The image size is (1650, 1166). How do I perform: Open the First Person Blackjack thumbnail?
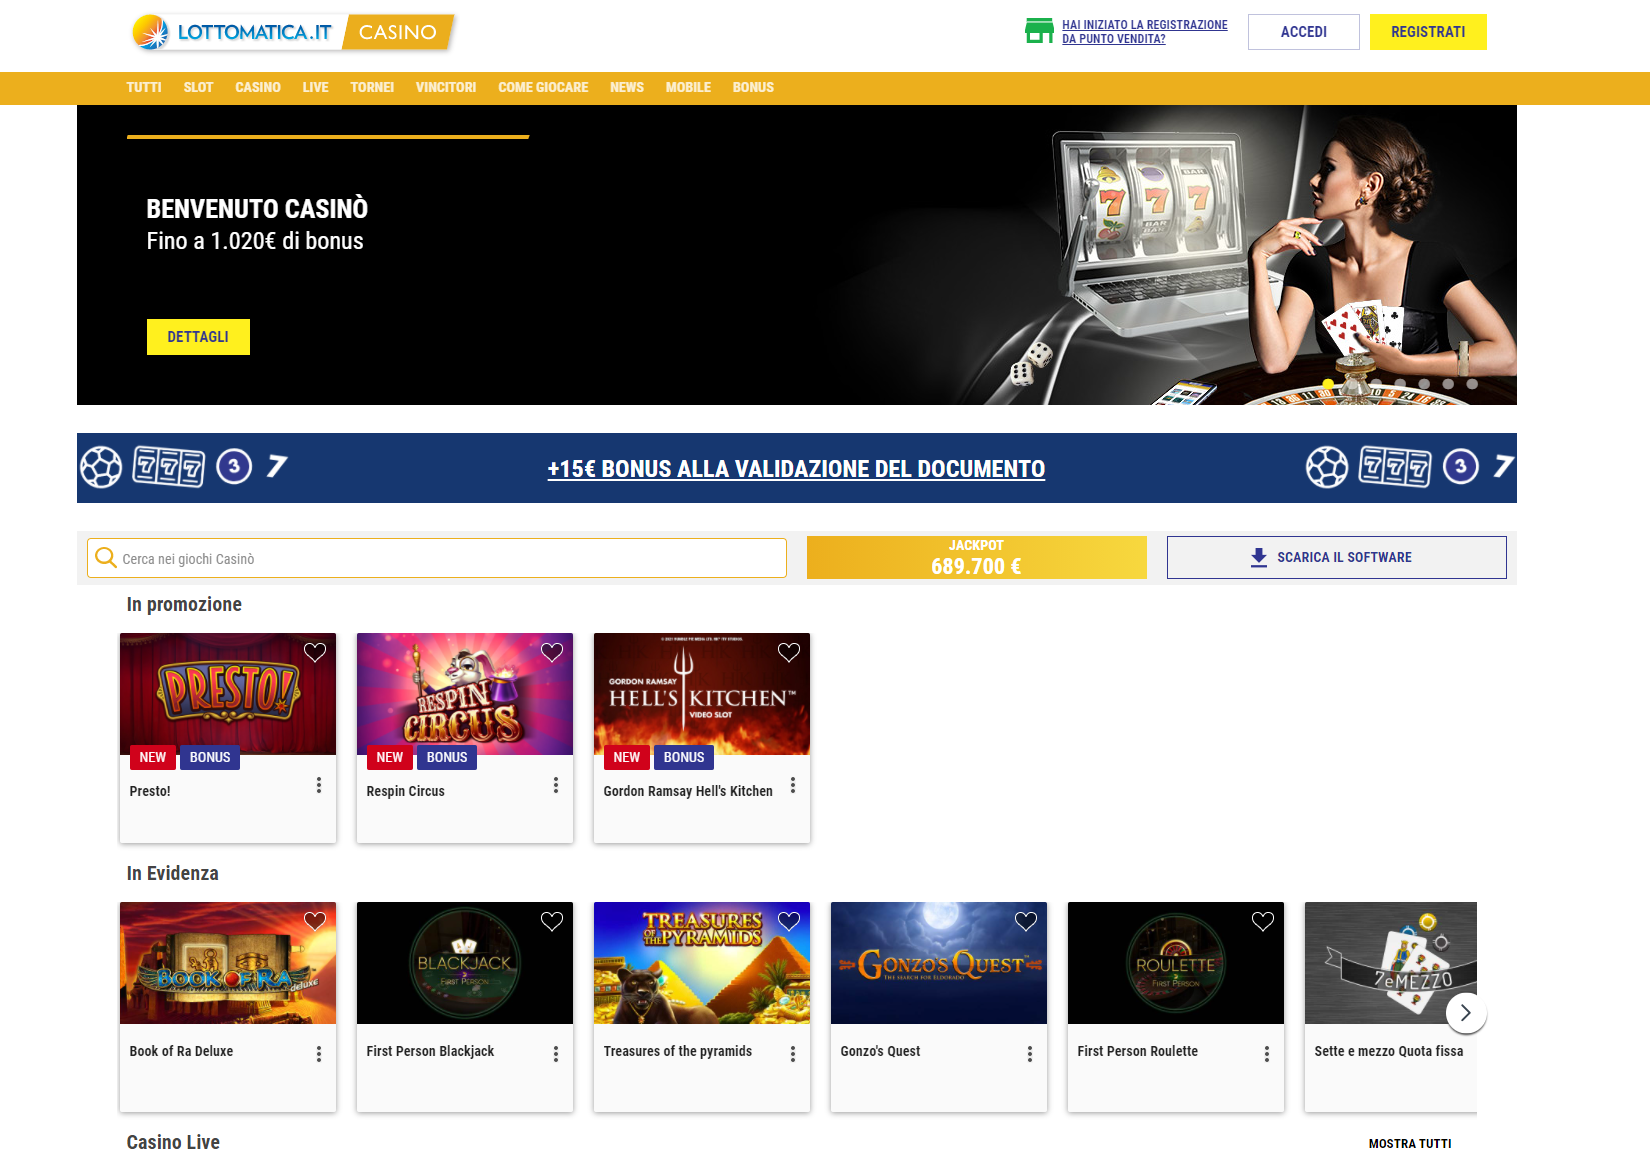pos(465,963)
